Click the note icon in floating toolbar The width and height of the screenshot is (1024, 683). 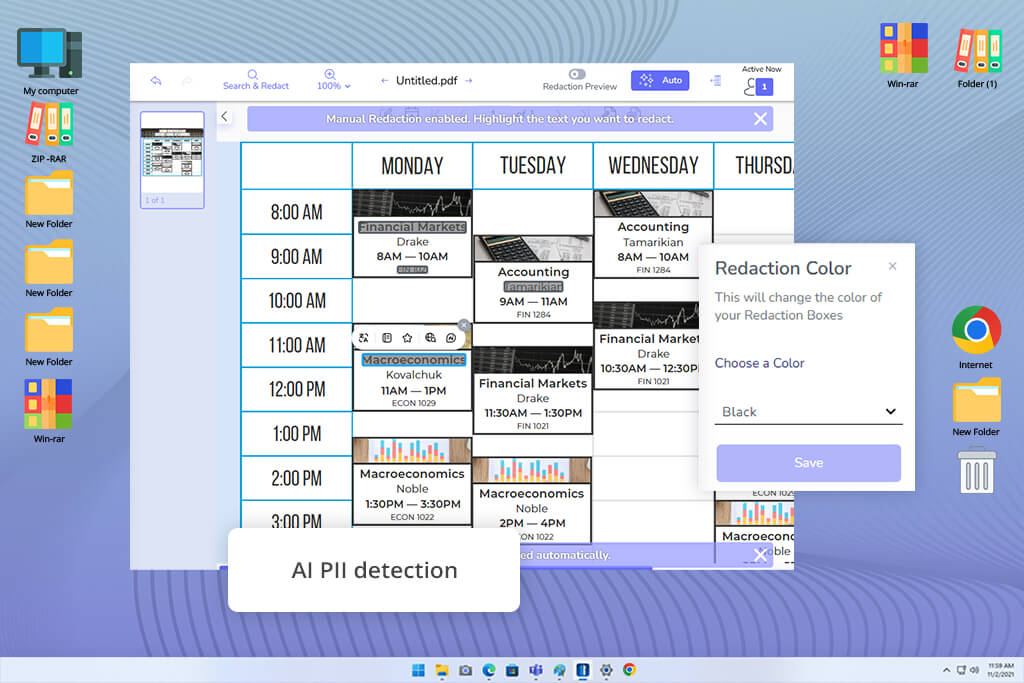pos(387,338)
